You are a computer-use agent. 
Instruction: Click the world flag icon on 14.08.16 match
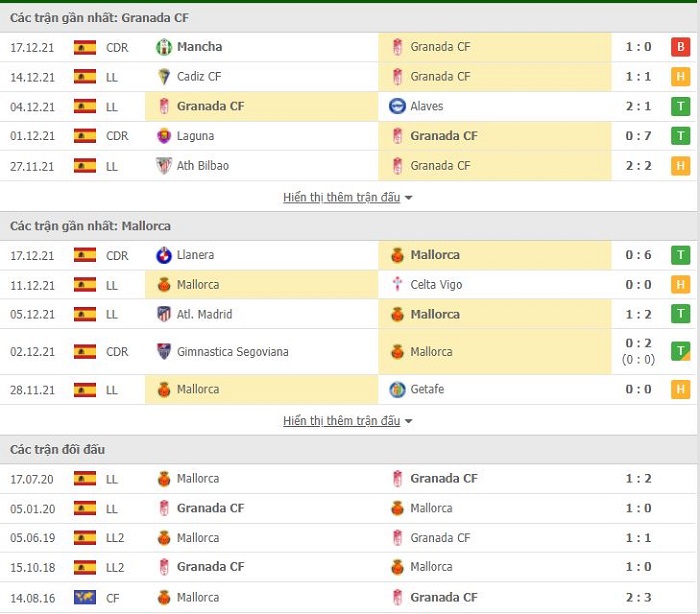tap(85, 597)
